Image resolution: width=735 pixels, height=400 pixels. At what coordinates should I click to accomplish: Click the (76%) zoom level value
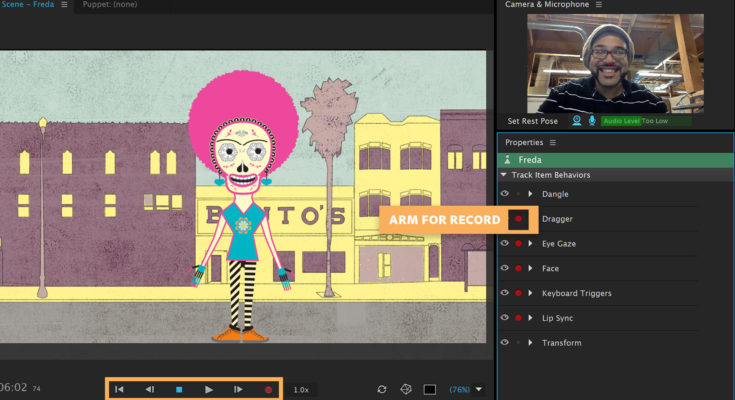pyautogui.click(x=459, y=389)
